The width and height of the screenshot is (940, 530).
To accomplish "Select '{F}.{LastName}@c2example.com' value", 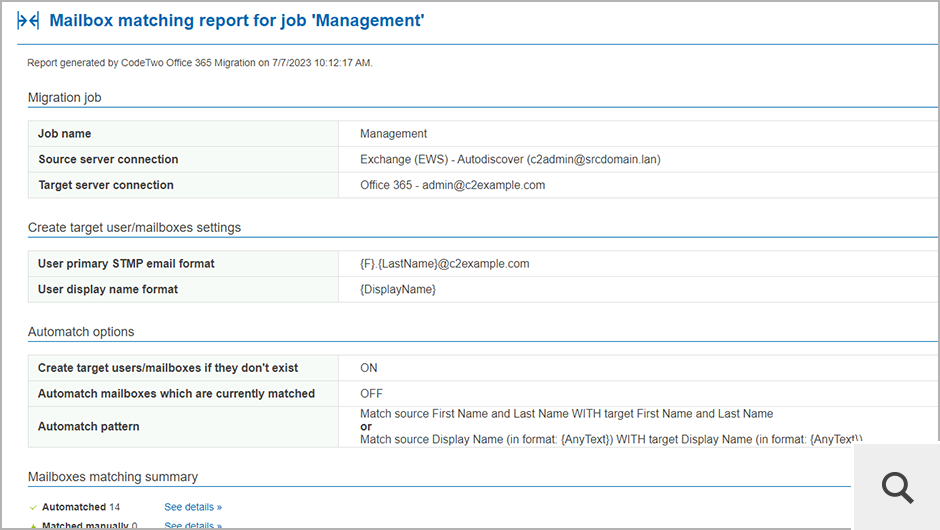I will pyautogui.click(x=444, y=264).
